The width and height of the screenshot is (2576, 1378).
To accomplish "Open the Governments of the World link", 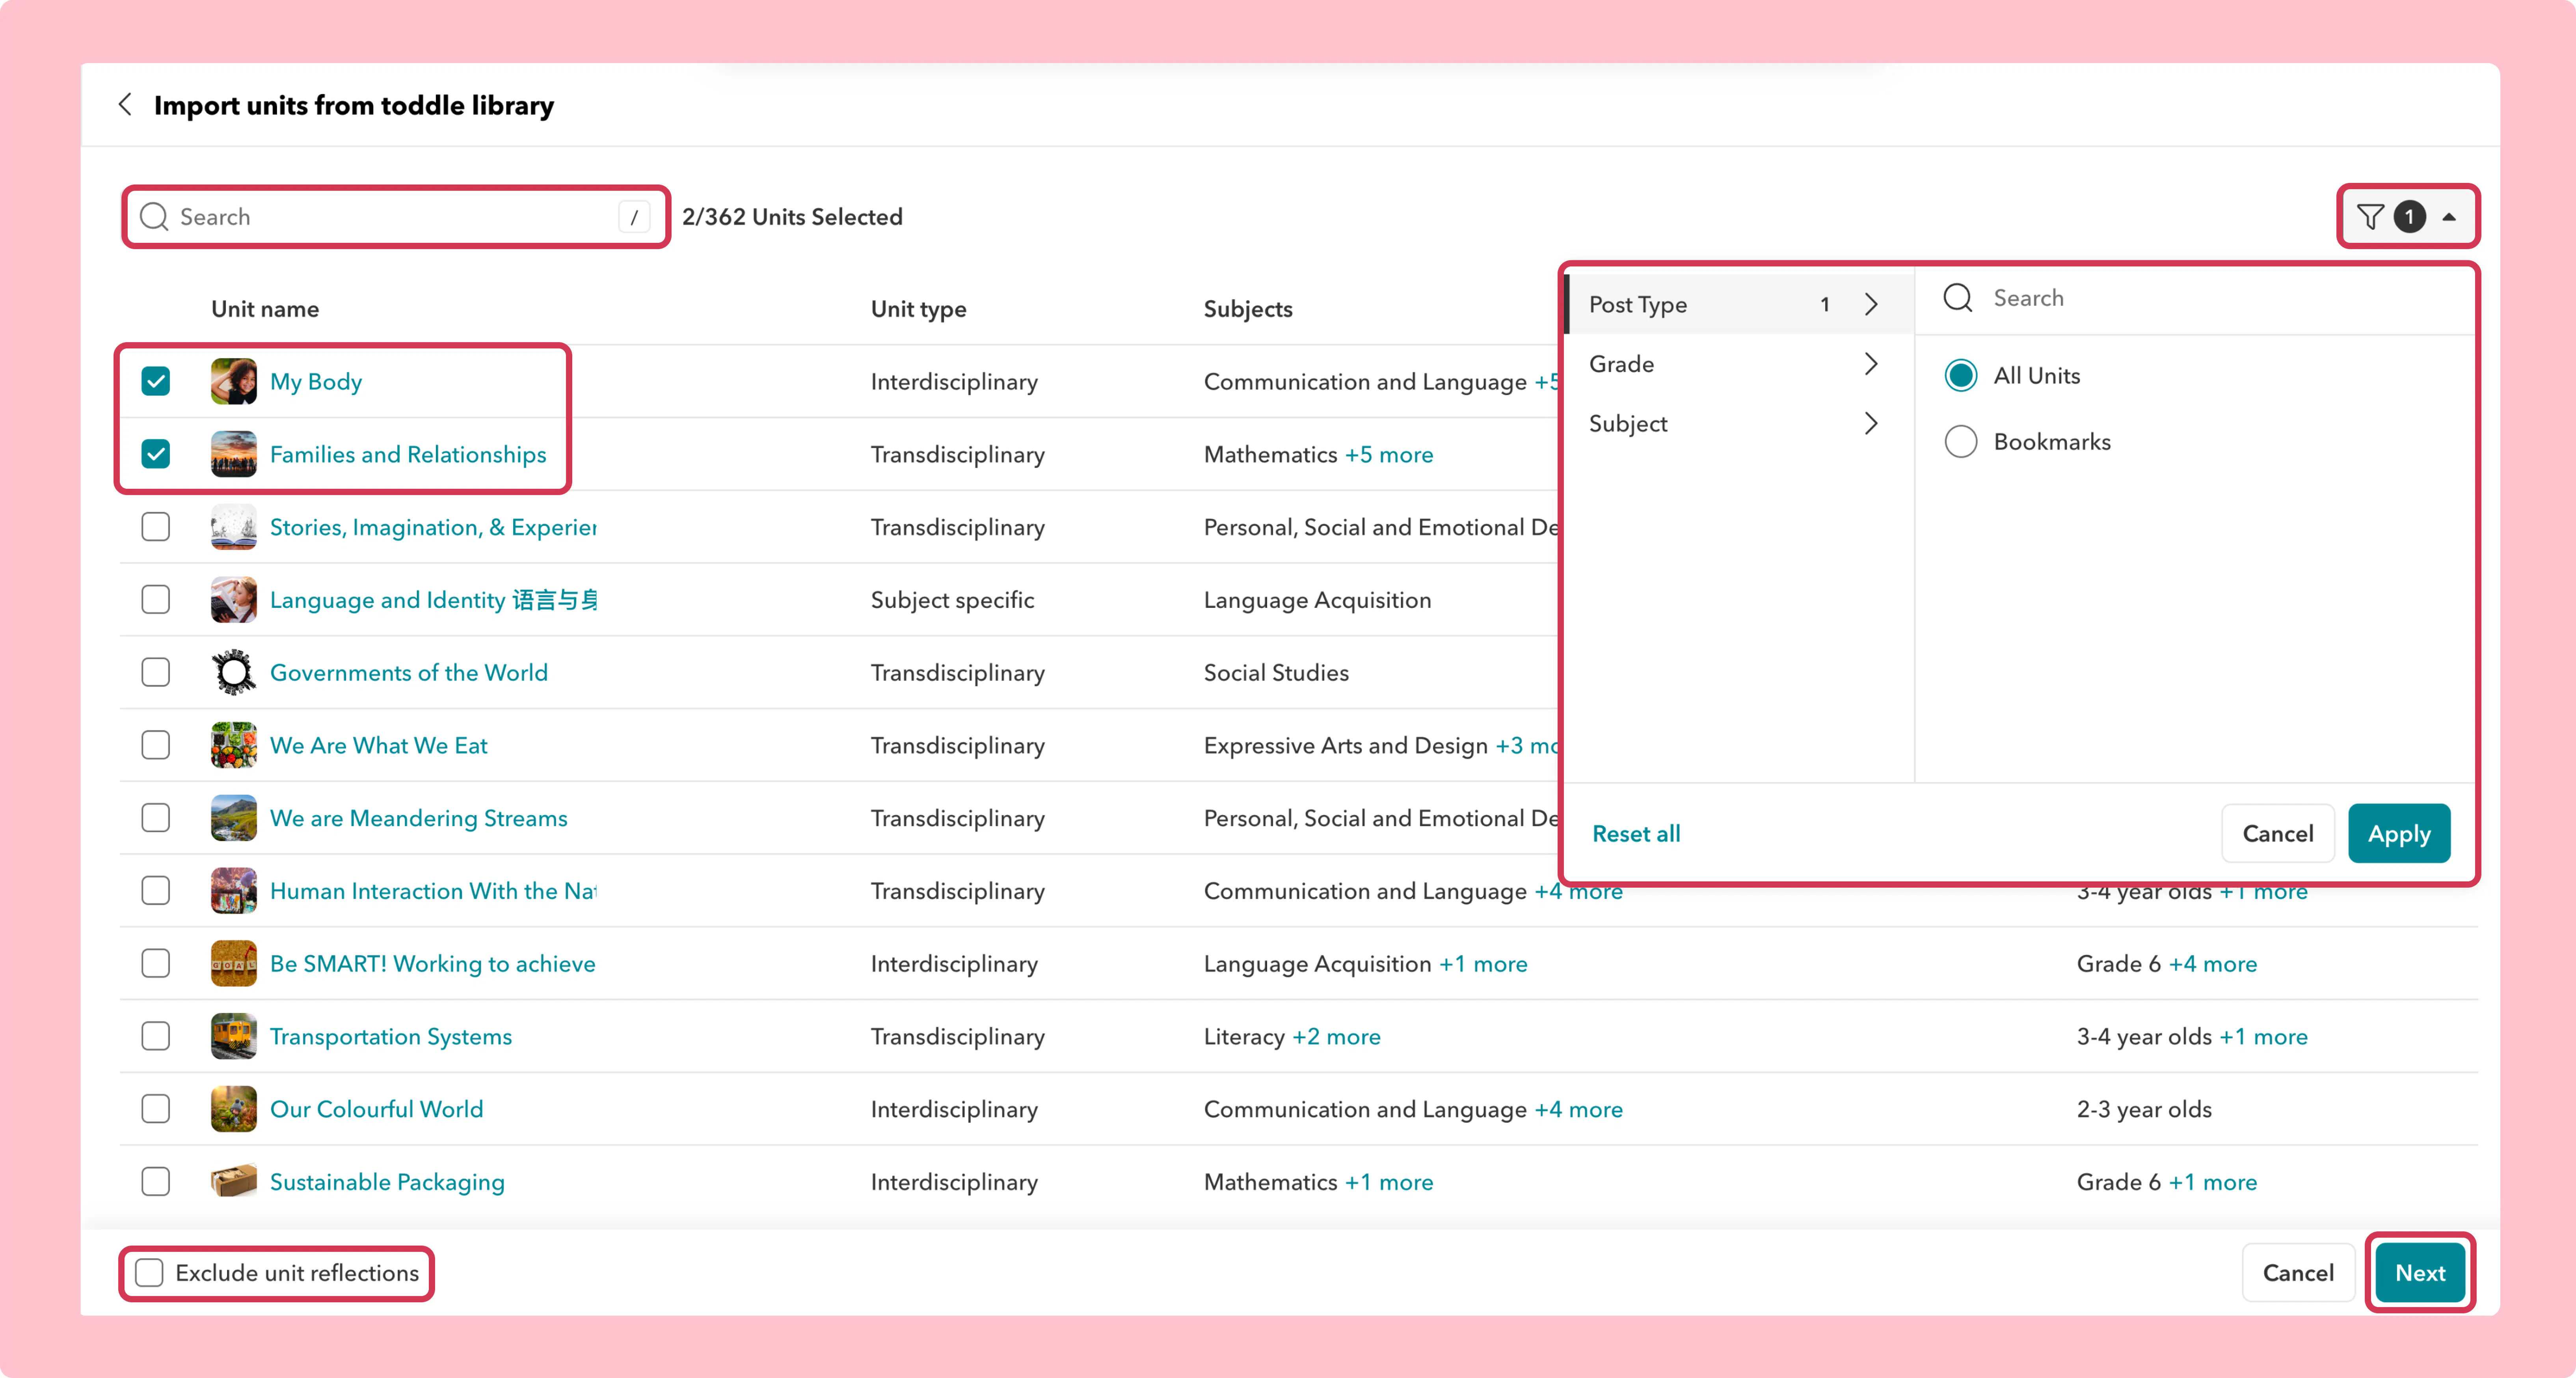I will click(x=409, y=673).
